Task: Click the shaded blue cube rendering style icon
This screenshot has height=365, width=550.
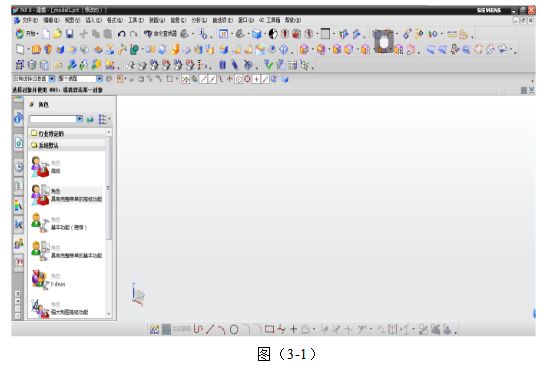Action: tap(257, 34)
